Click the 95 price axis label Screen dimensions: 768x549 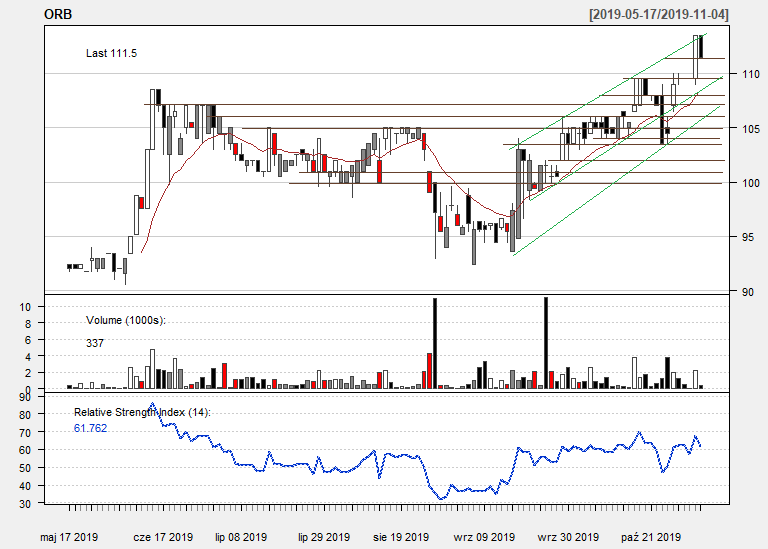pyautogui.click(x=748, y=237)
